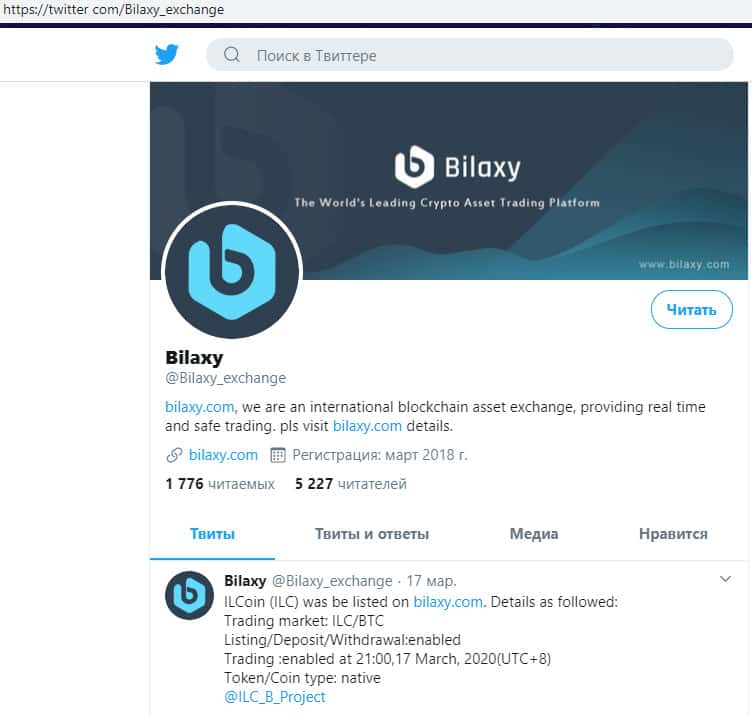Click the Twitter bird logo
Screen dimensions: 752x715
click(x=166, y=54)
